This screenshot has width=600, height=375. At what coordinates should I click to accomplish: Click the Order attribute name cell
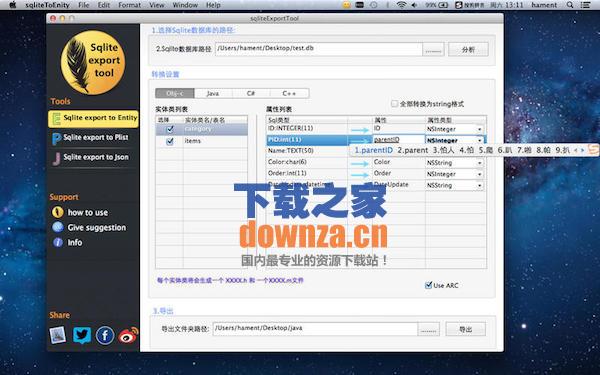tap(399, 173)
